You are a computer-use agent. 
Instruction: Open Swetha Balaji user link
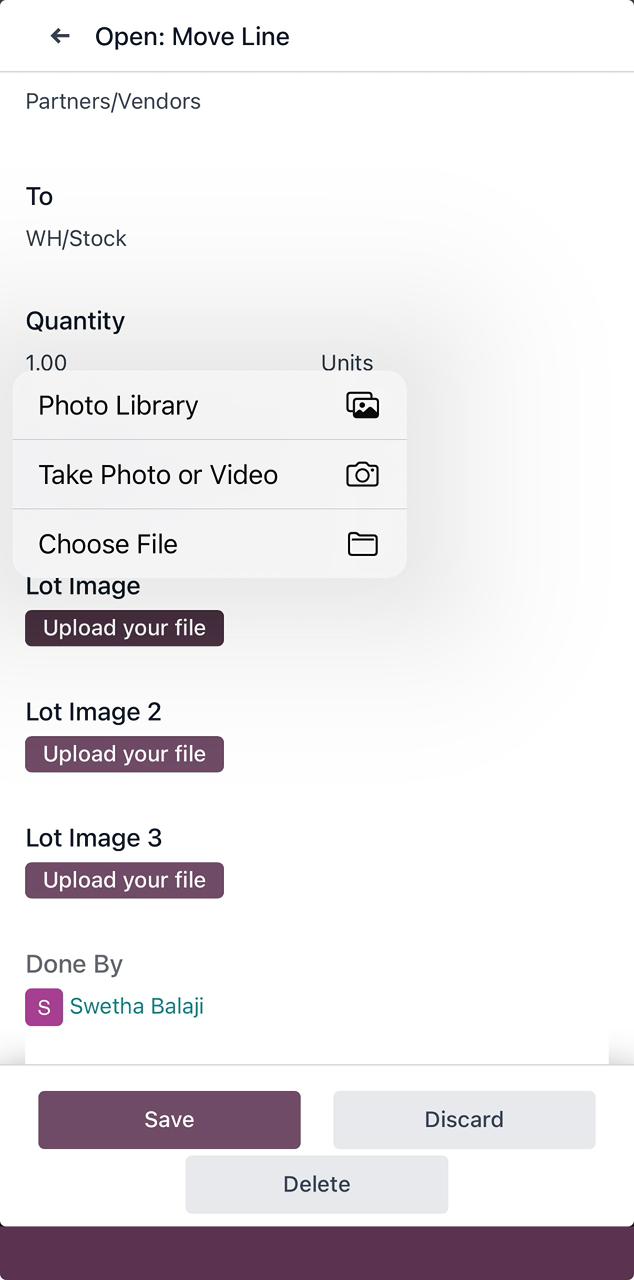(137, 1006)
